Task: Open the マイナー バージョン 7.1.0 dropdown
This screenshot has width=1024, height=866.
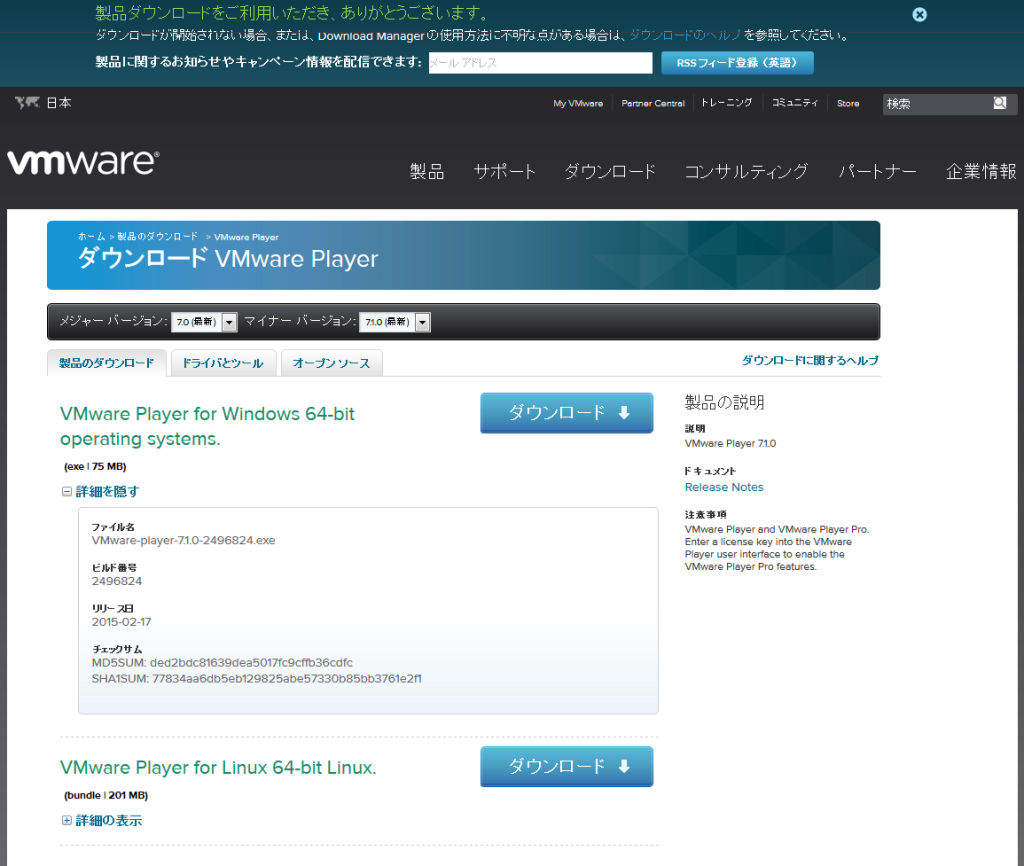Action: (424, 322)
